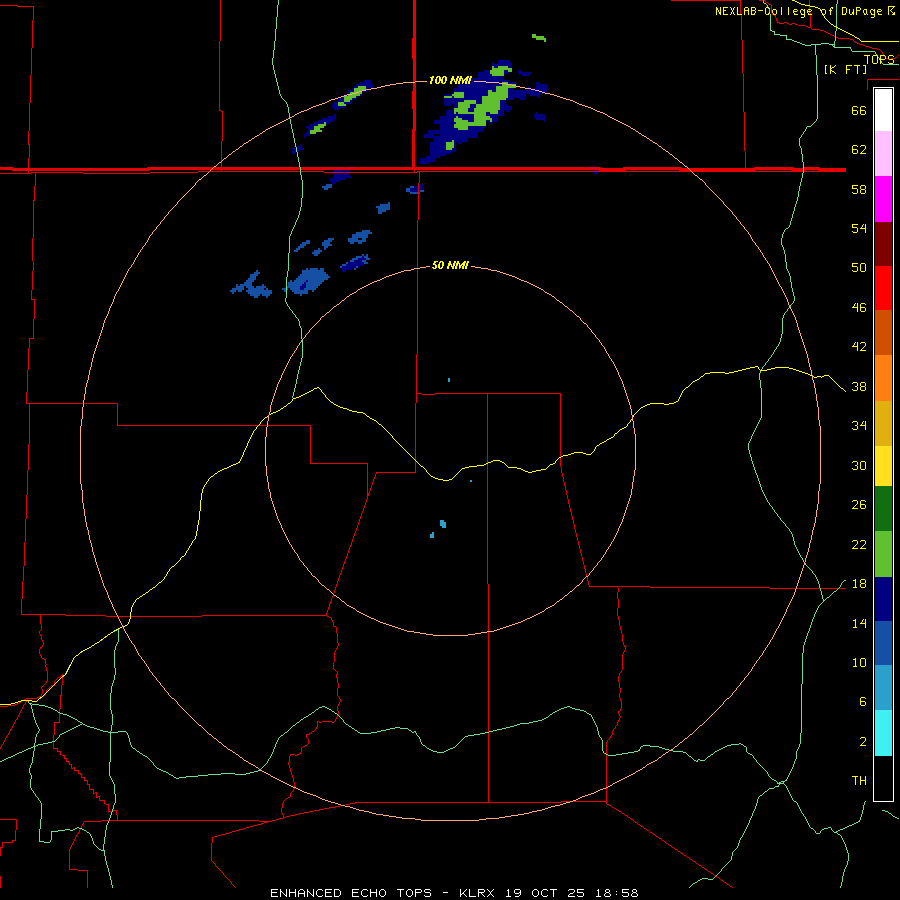Click the magenta legend swatch
The image size is (900, 900).
[883, 199]
